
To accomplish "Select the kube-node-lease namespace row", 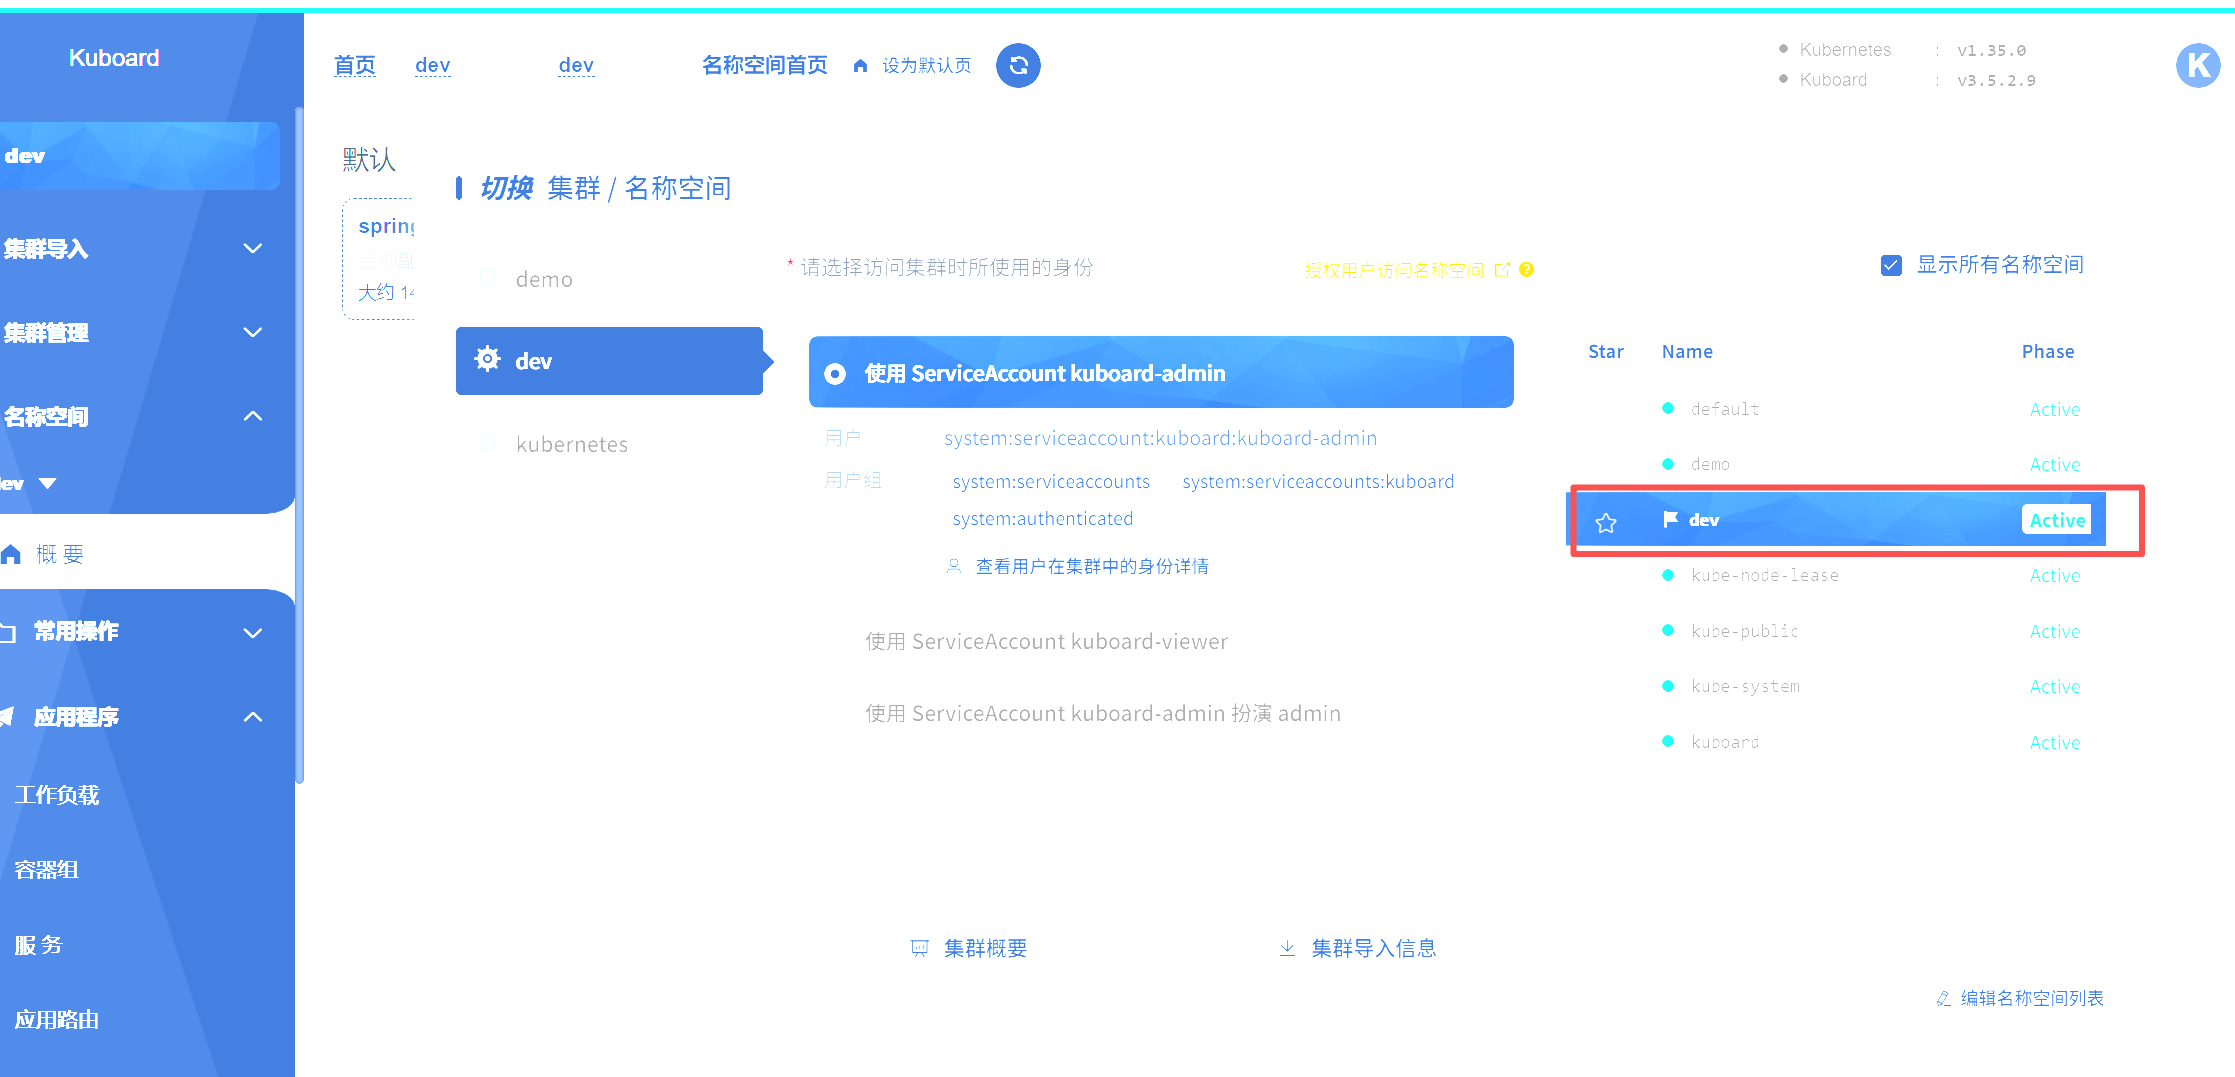I will click(x=1835, y=575).
